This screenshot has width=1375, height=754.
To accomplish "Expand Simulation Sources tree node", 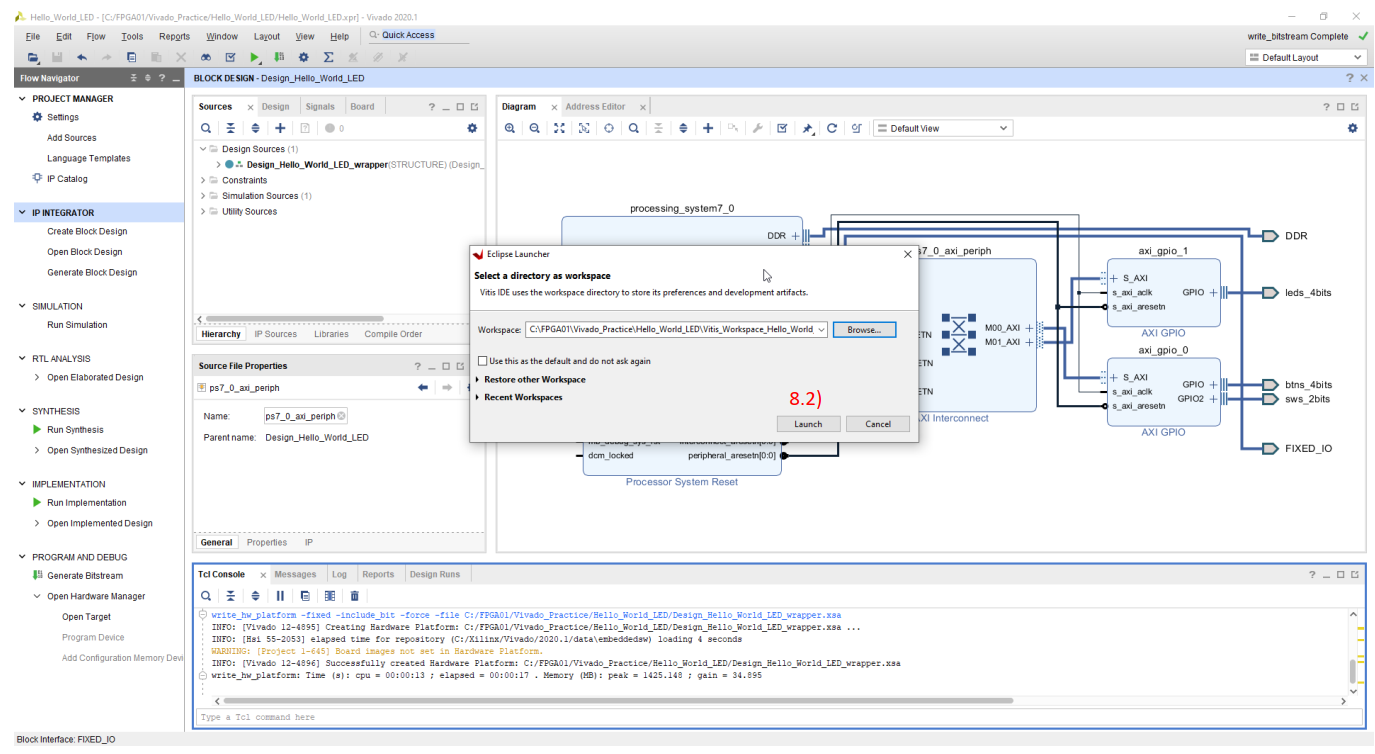I will 203,196.
